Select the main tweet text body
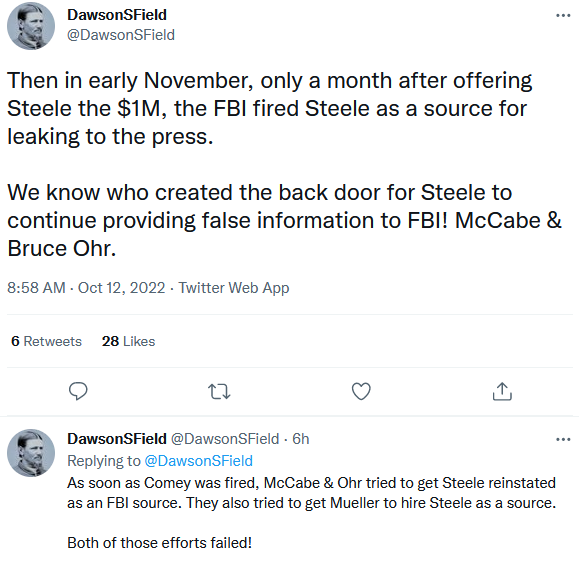This screenshot has height=562, width=579. pyautogui.click(x=284, y=164)
